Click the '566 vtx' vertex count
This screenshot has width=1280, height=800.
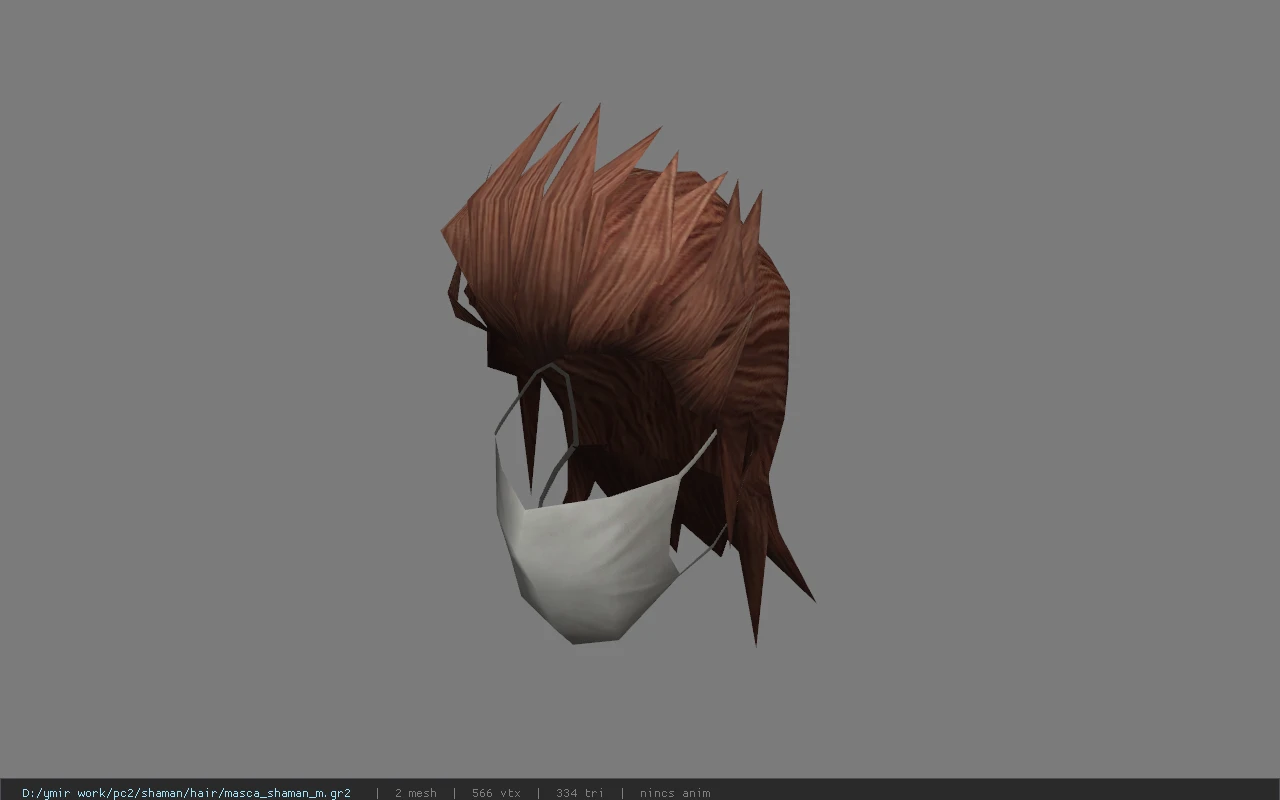(x=496, y=793)
